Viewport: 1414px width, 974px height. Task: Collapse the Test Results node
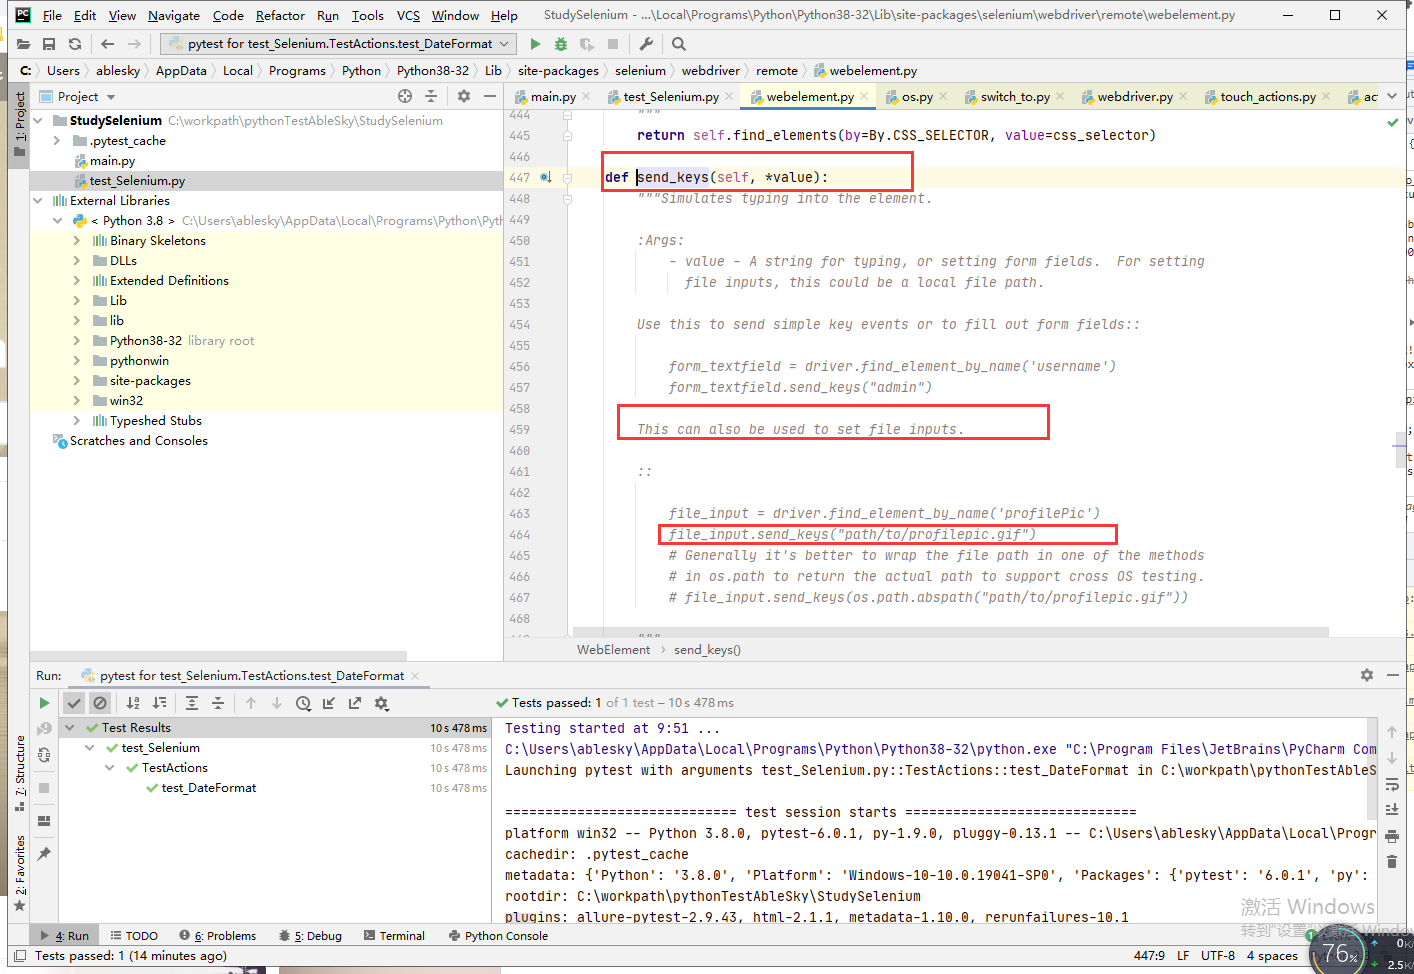pos(70,728)
